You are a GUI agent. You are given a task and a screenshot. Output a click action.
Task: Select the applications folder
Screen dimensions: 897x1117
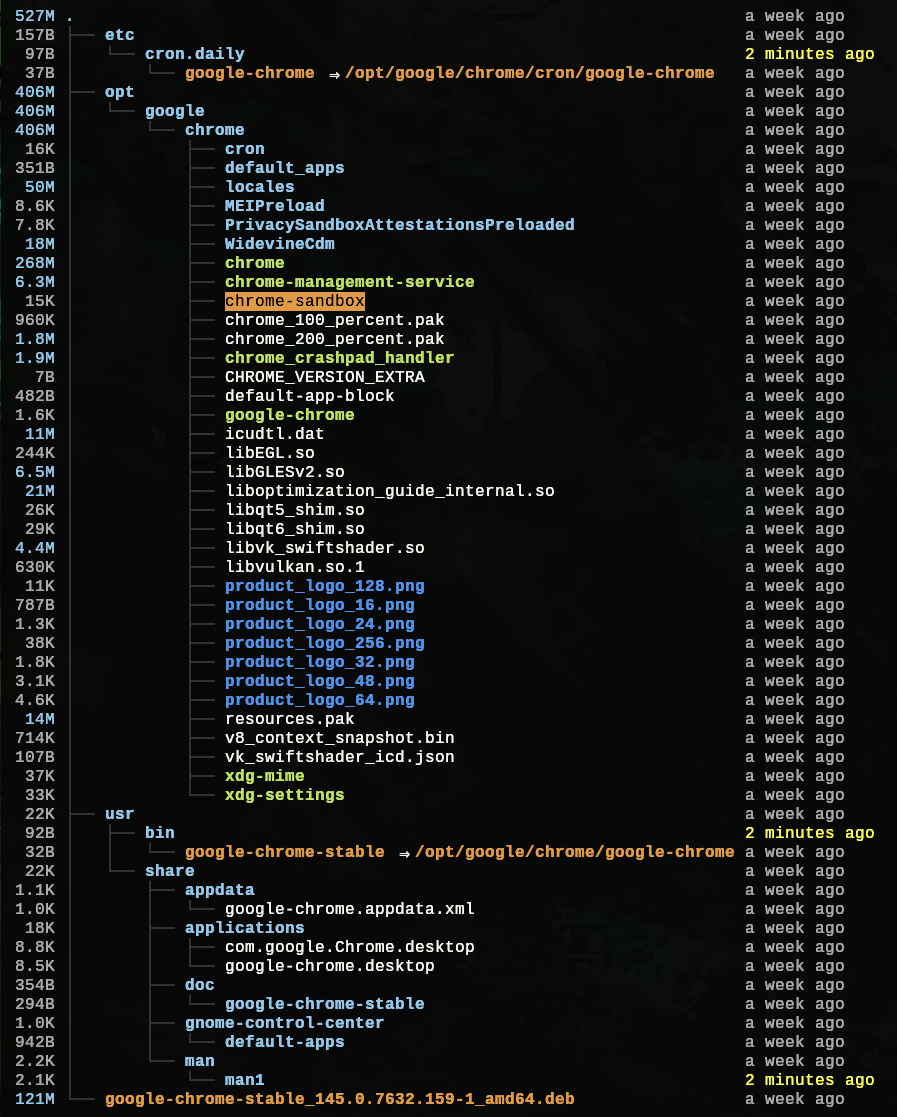pos(244,928)
